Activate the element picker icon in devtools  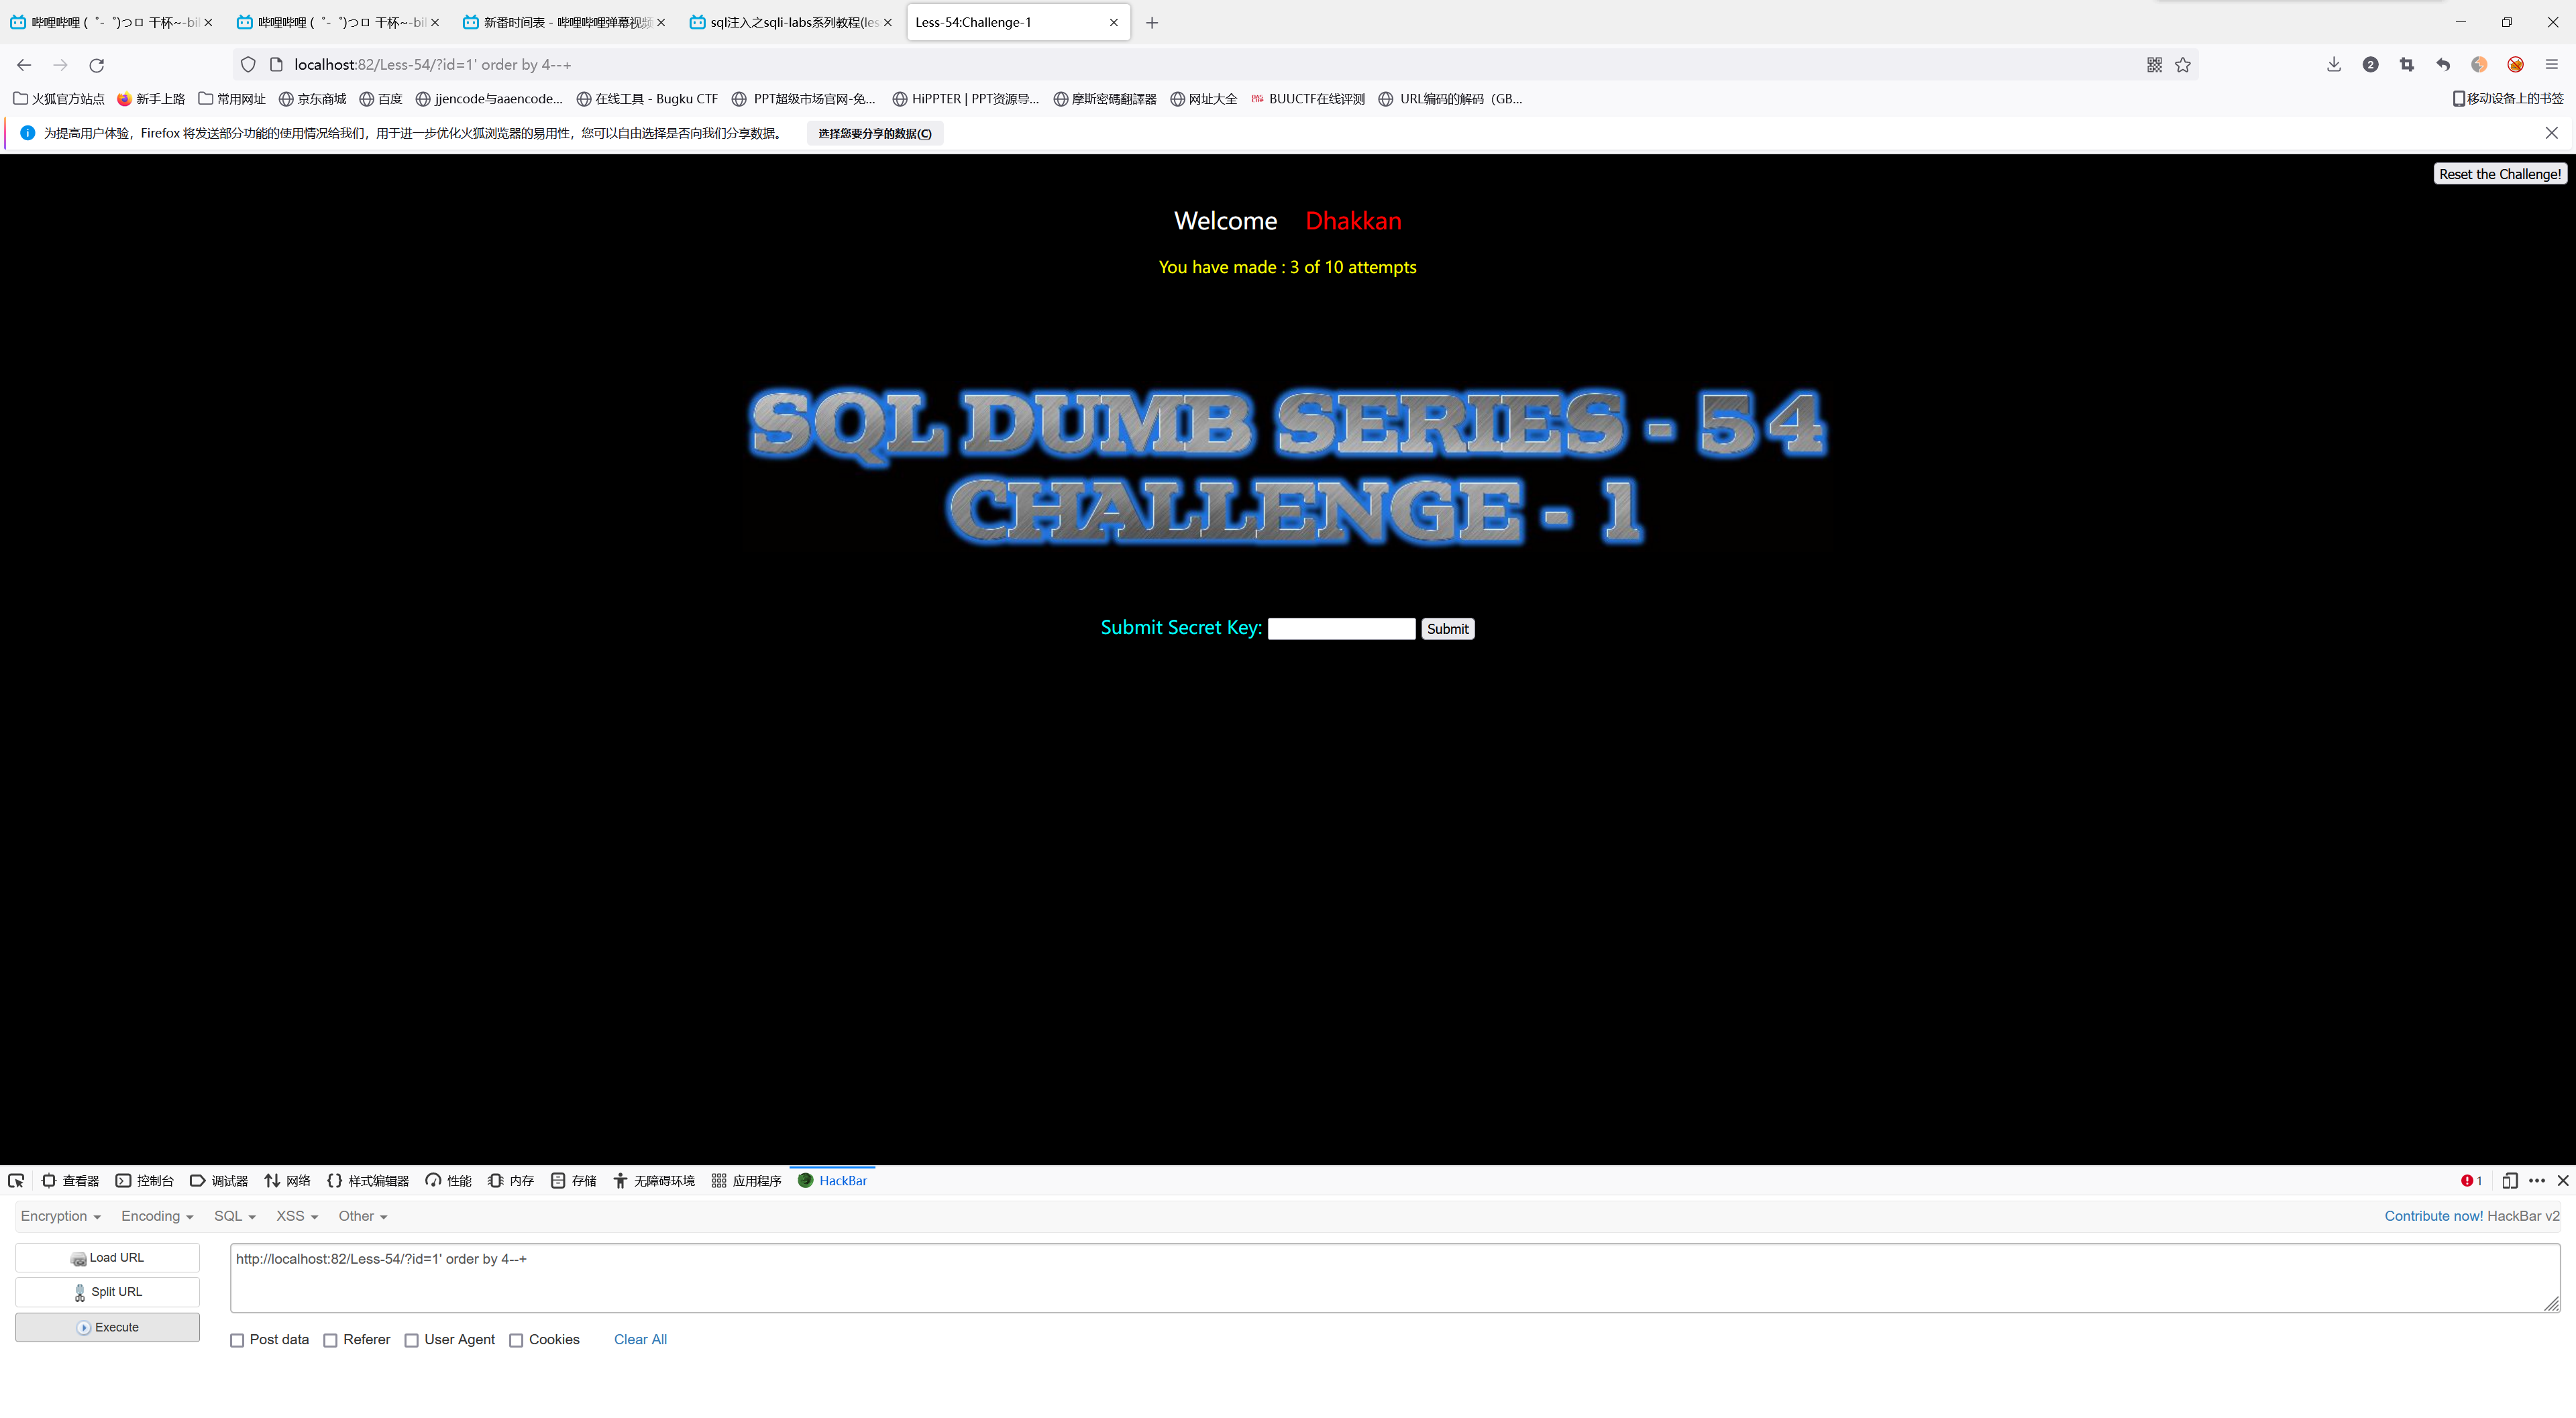tap(16, 1181)
